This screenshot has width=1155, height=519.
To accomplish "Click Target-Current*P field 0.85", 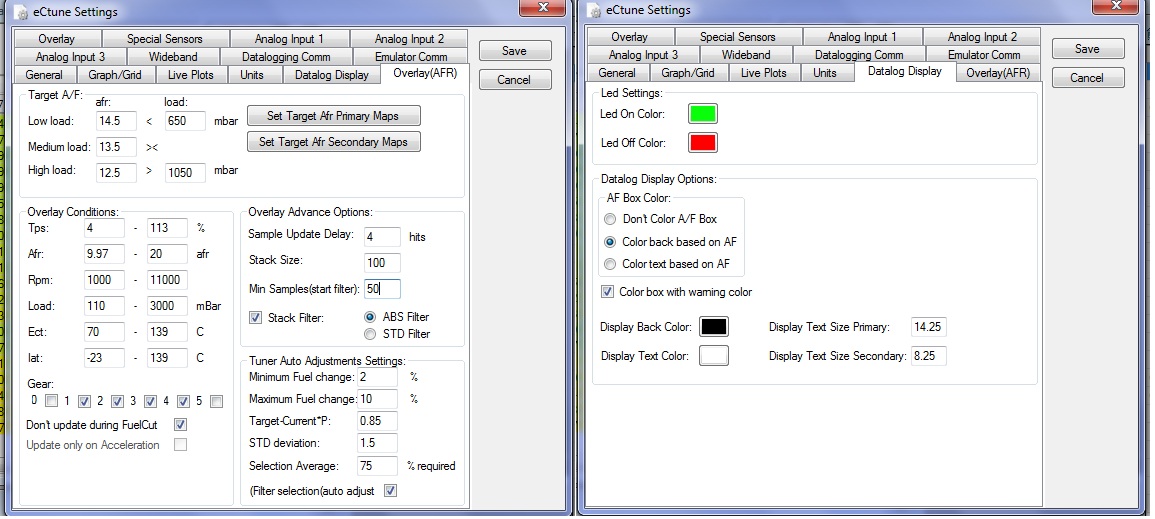I will pyautogui.click(x=377, y=421).
